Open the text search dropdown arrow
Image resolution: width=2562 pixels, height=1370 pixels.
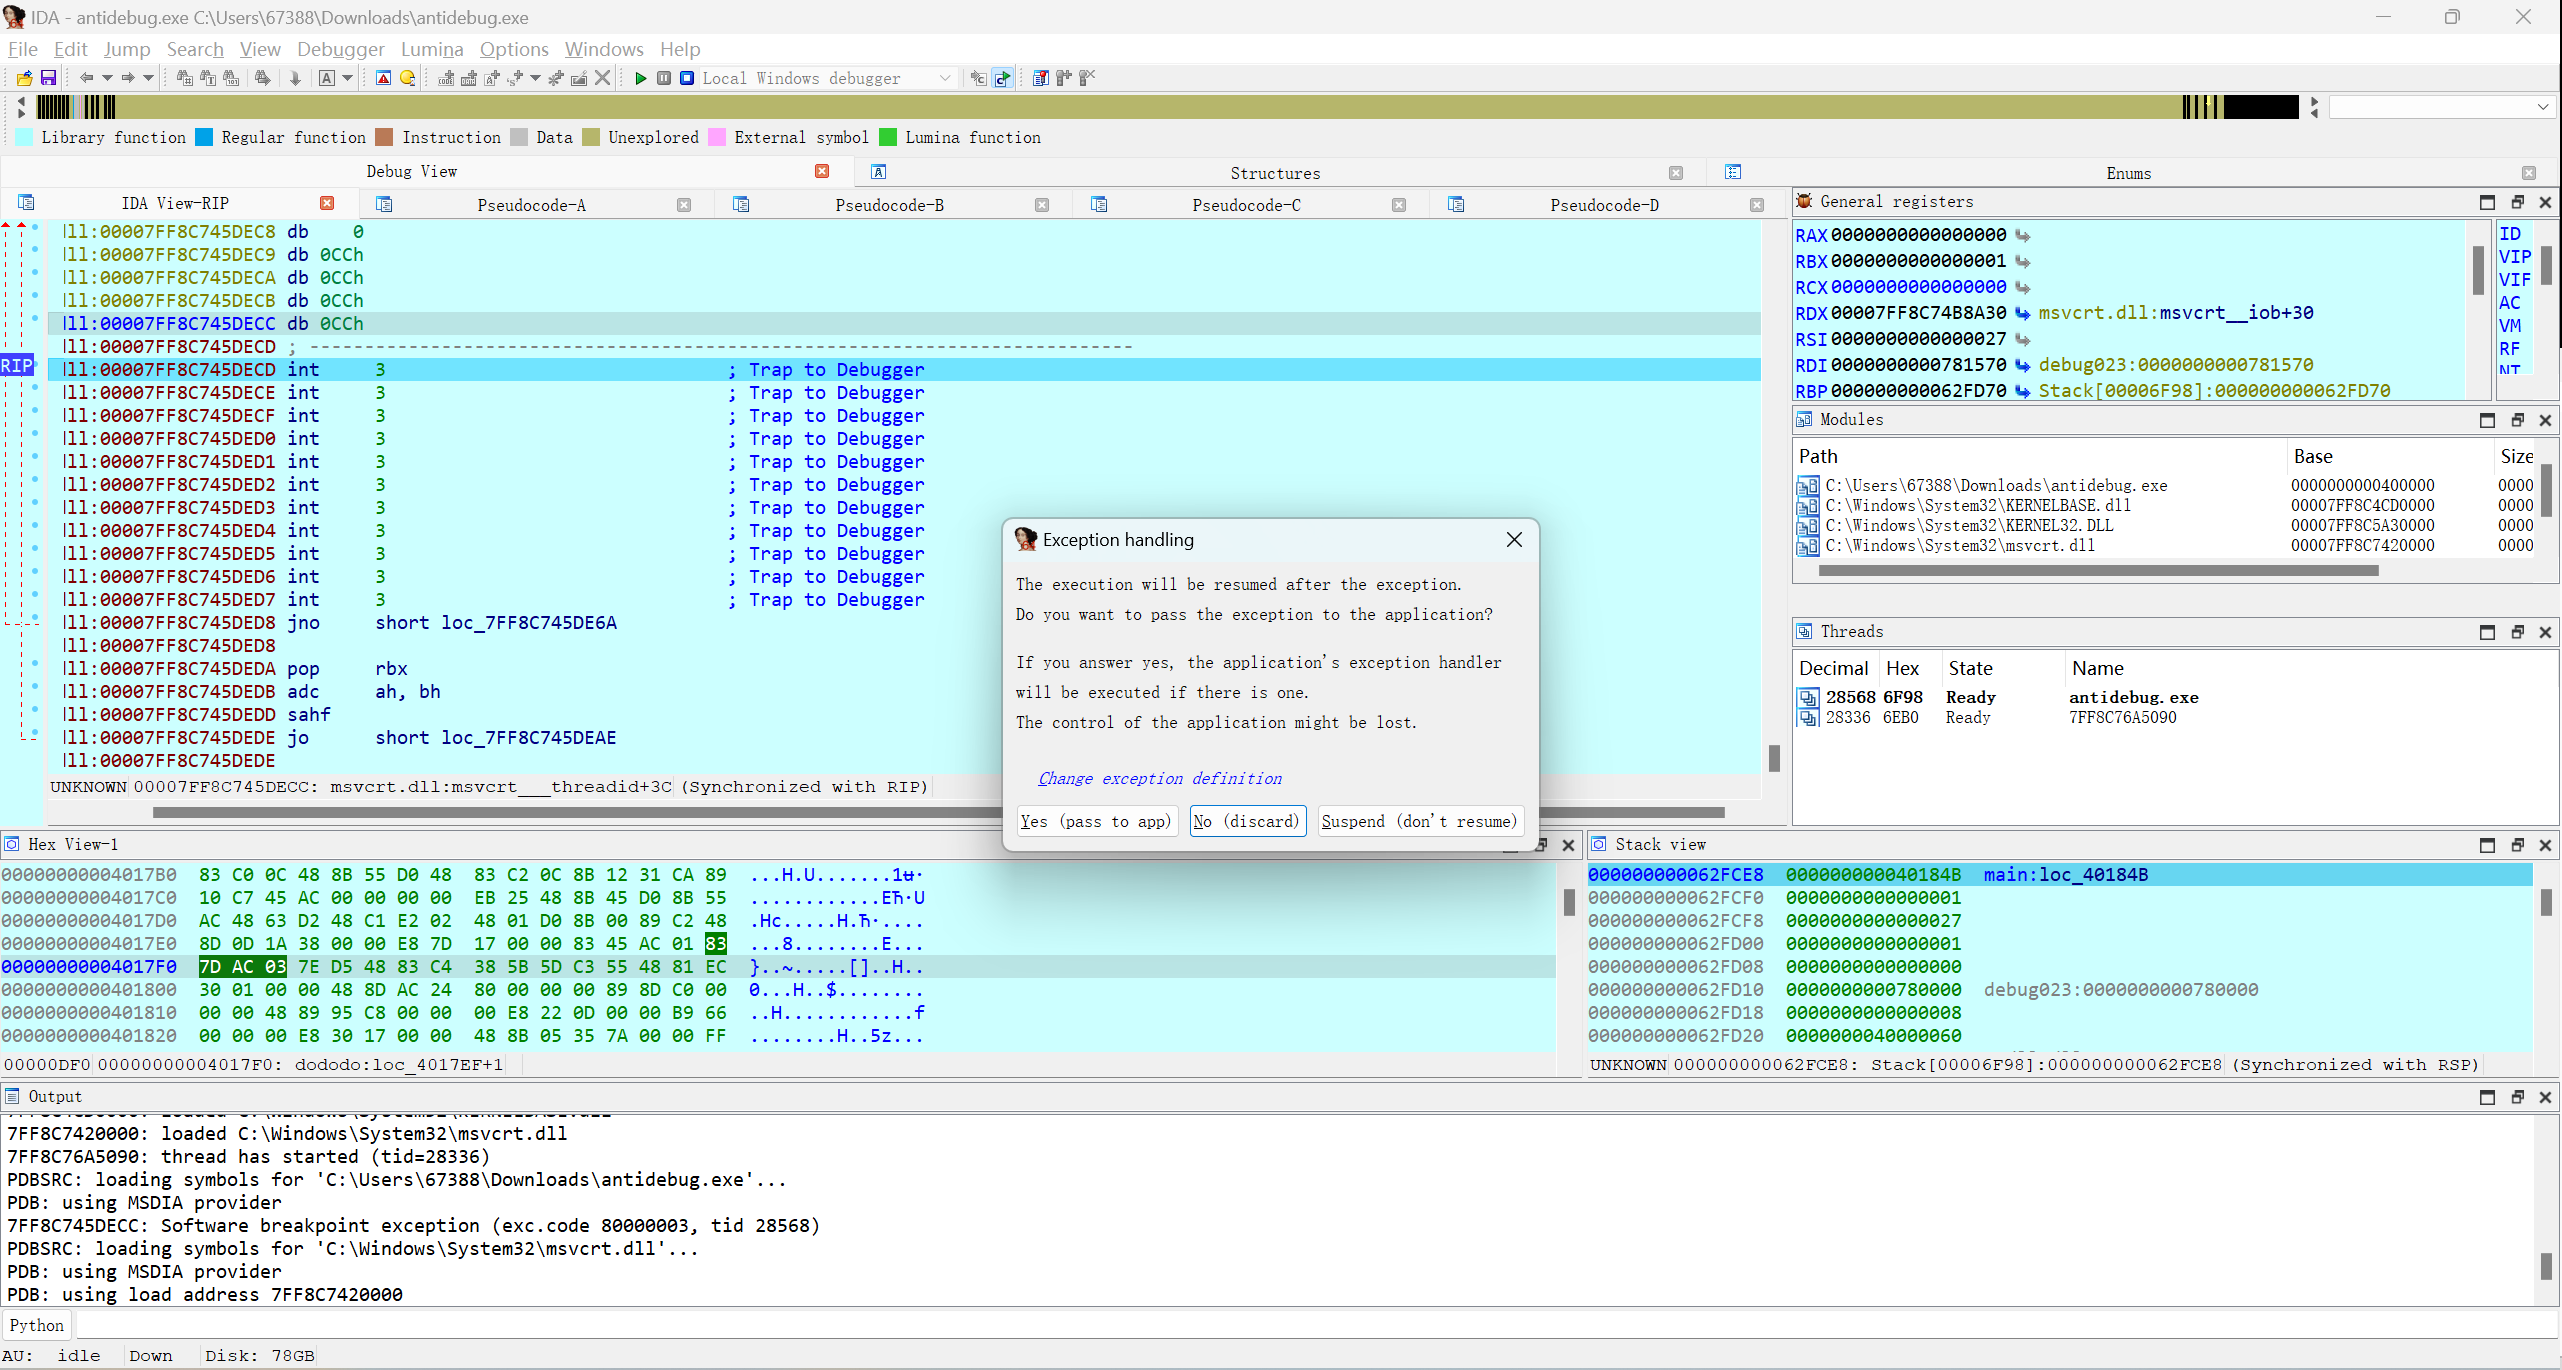coord(348,78)
